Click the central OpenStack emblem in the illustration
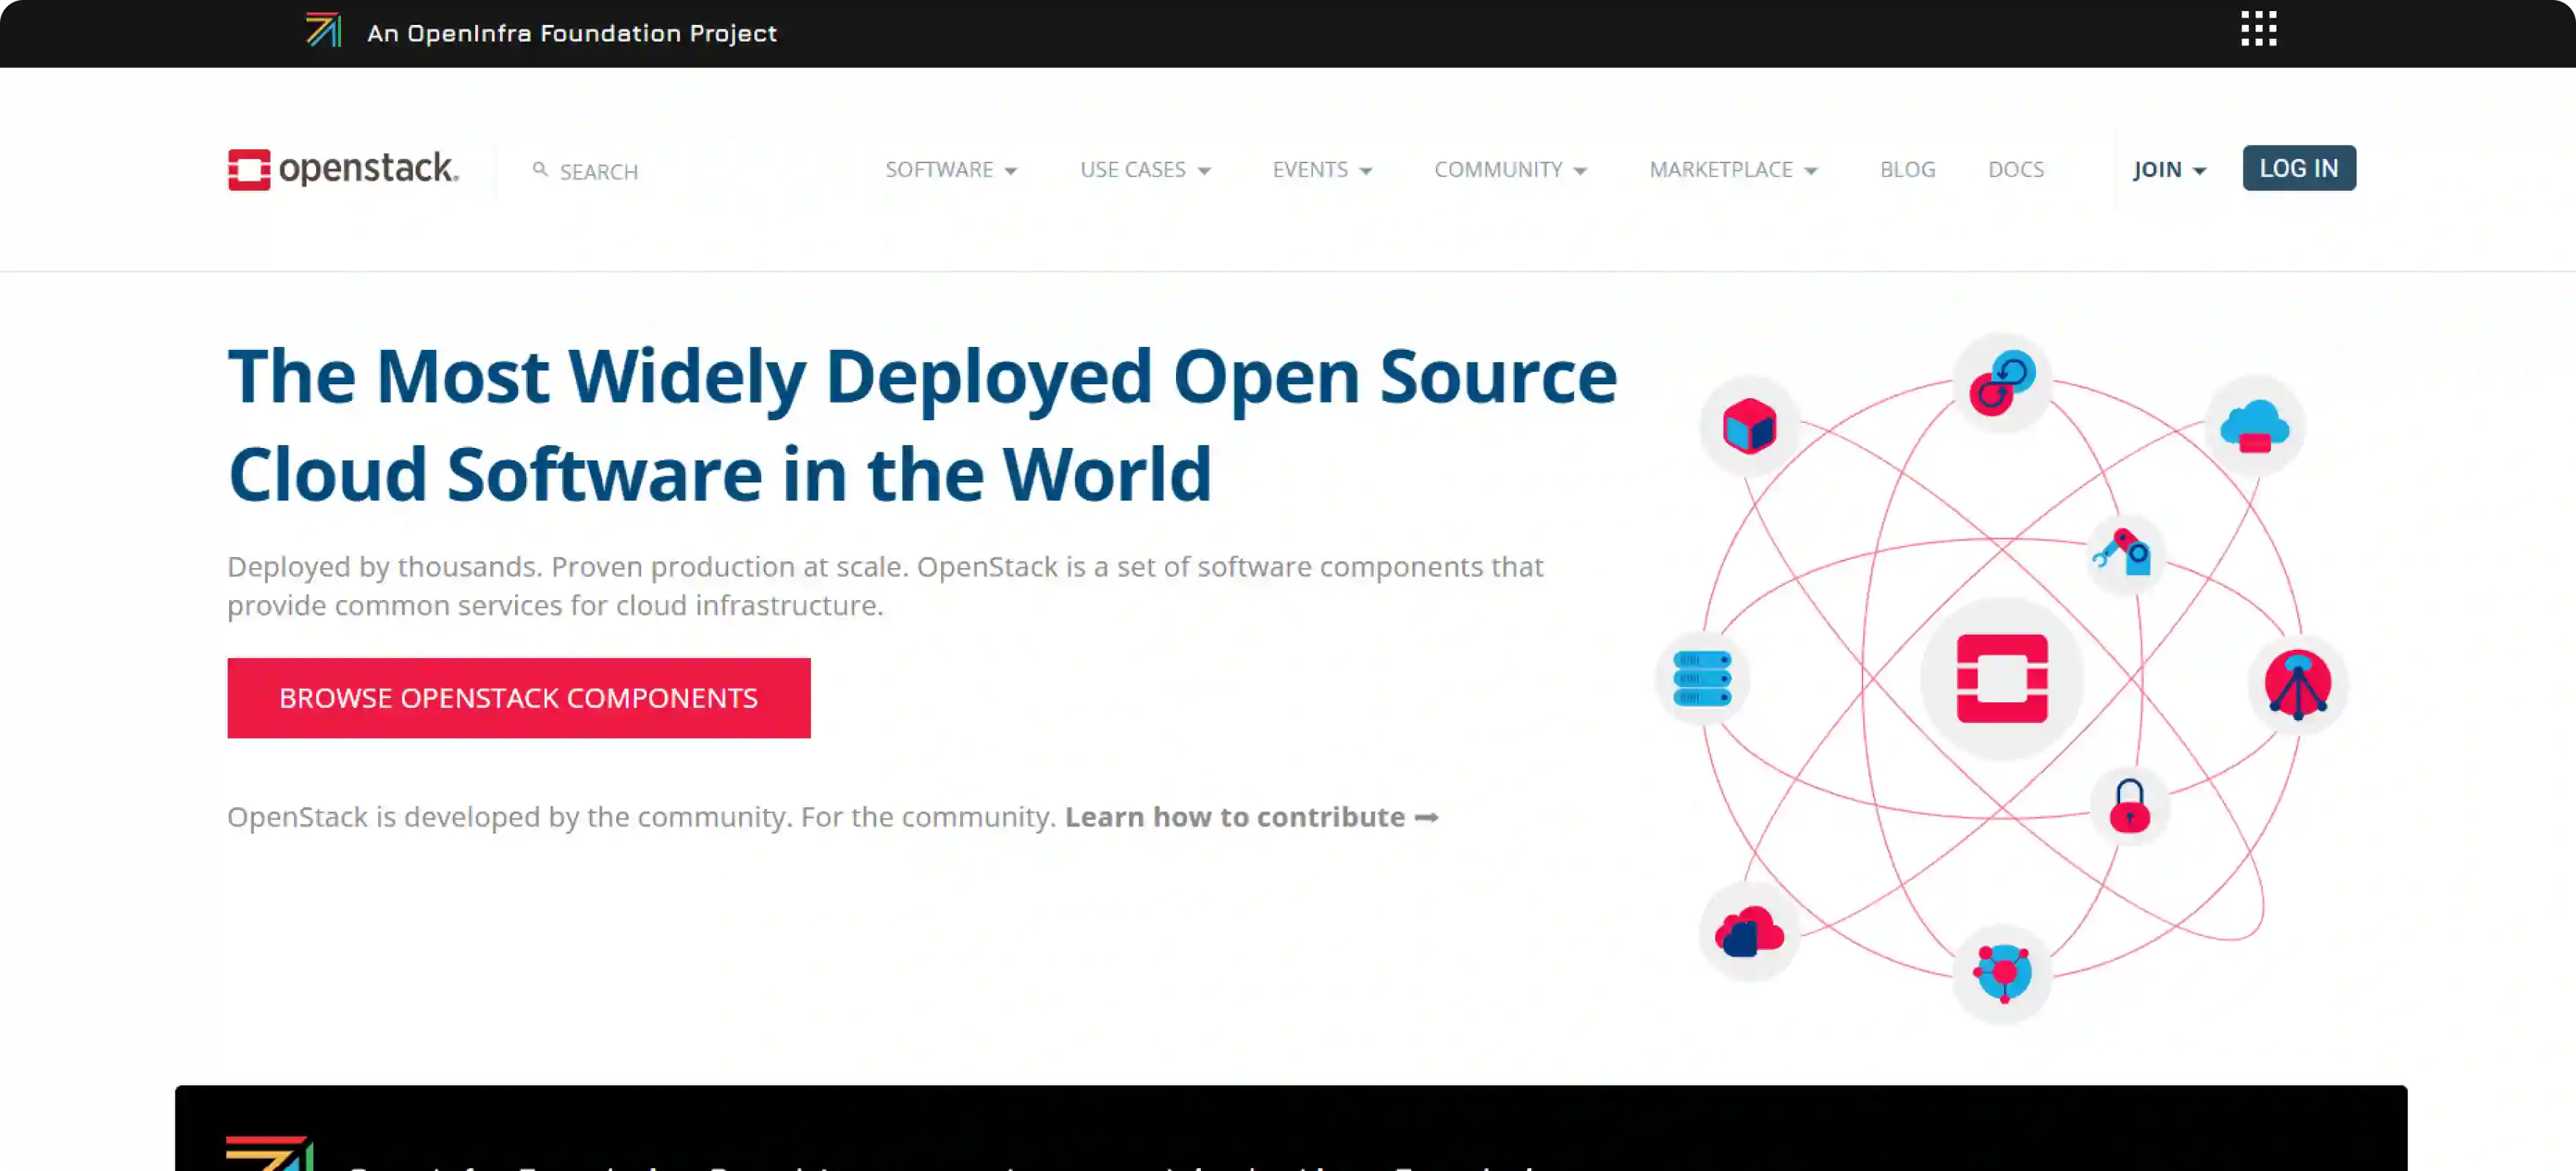The width and height of the screenshot is (2576, 1171). pyautogui.click(x=2001, y=678)
